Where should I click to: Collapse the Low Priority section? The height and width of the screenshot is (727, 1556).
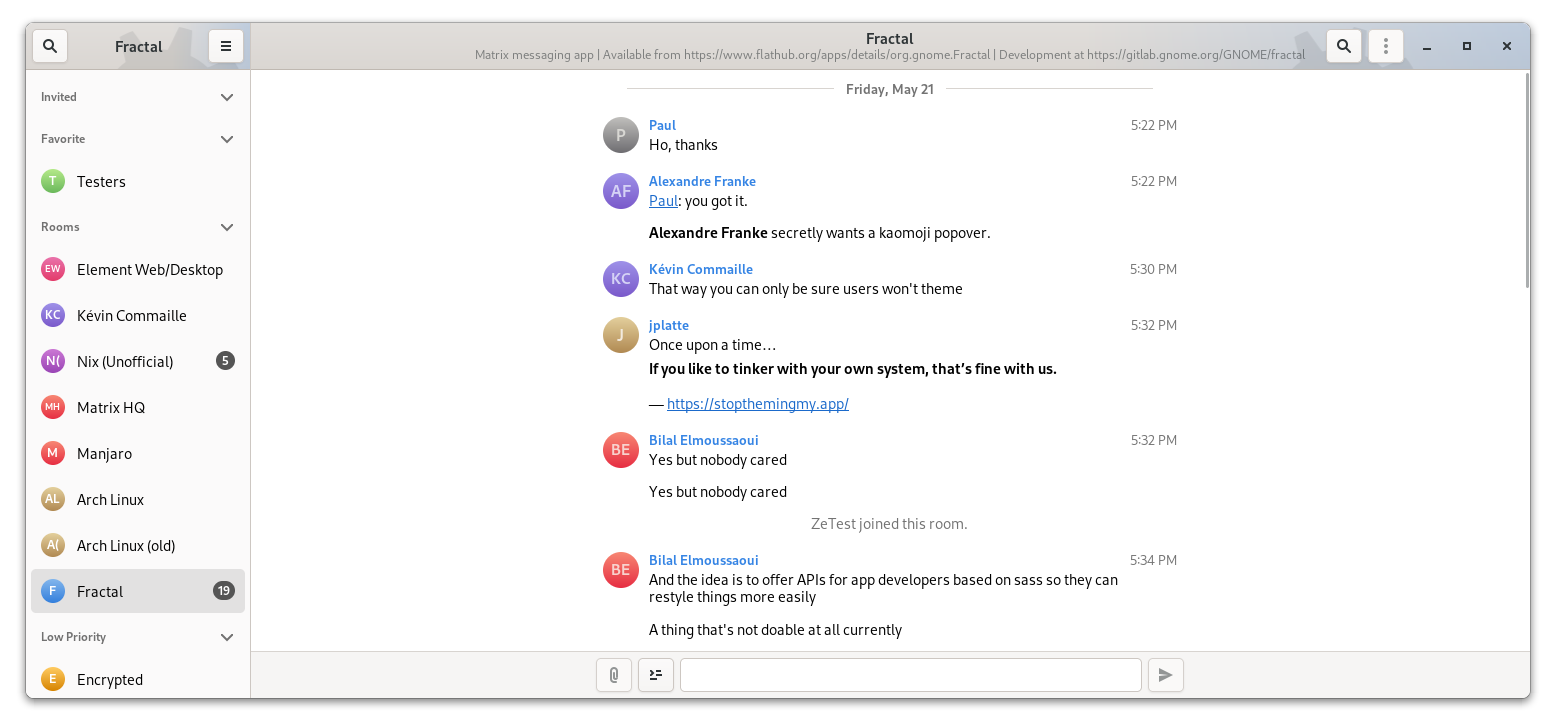(x=227, y=637)
